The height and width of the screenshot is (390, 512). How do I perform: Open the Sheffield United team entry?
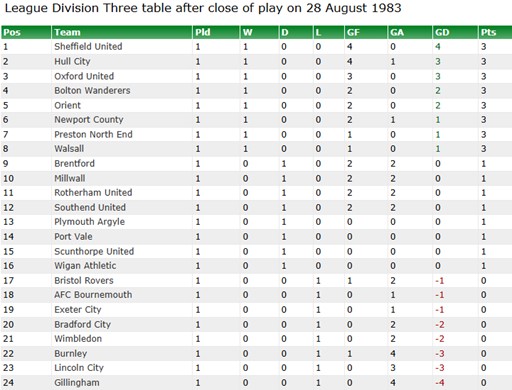(88, 46)
